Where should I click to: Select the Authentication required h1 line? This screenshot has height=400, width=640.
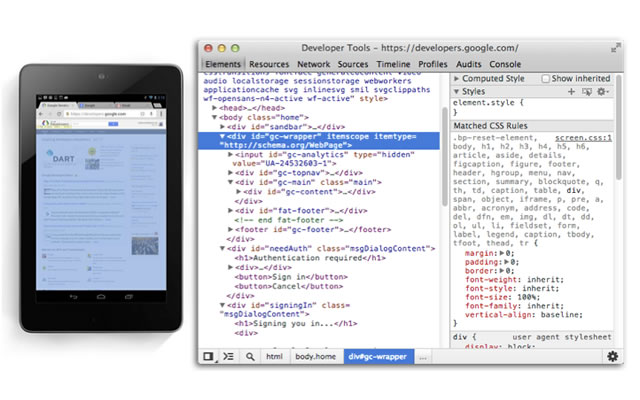(310, 258)
